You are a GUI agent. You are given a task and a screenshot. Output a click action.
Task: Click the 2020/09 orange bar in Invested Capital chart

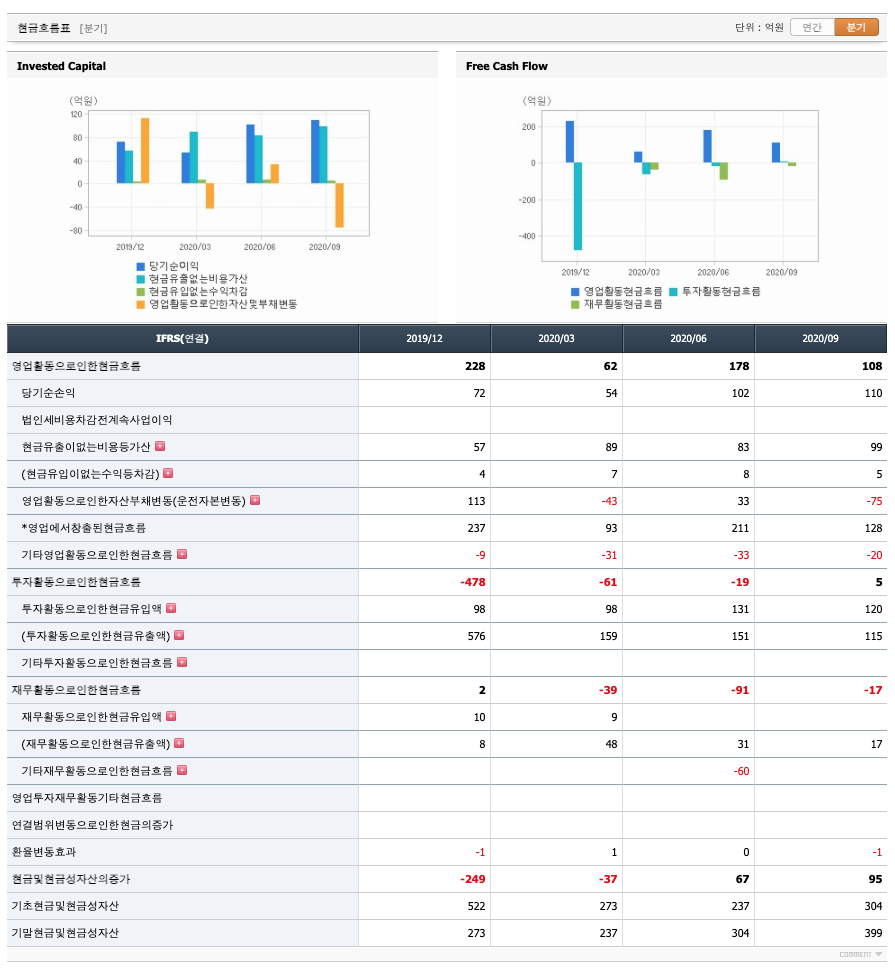click(x=339, y=205)
